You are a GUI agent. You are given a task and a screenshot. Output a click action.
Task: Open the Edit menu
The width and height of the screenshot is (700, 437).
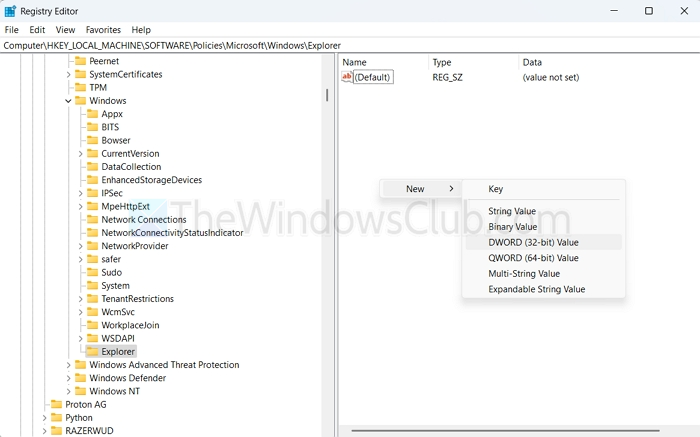coord(37,29)
